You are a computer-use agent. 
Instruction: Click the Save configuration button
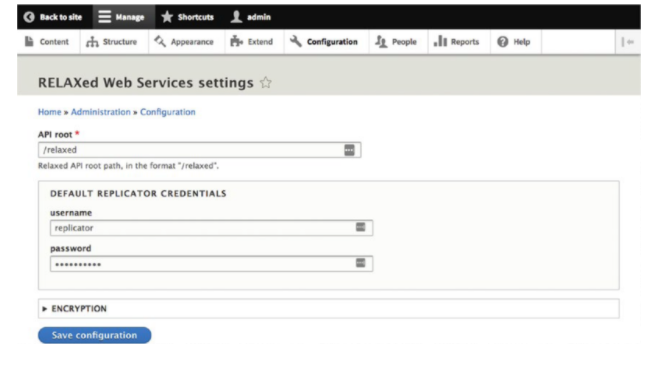point(94,335)
